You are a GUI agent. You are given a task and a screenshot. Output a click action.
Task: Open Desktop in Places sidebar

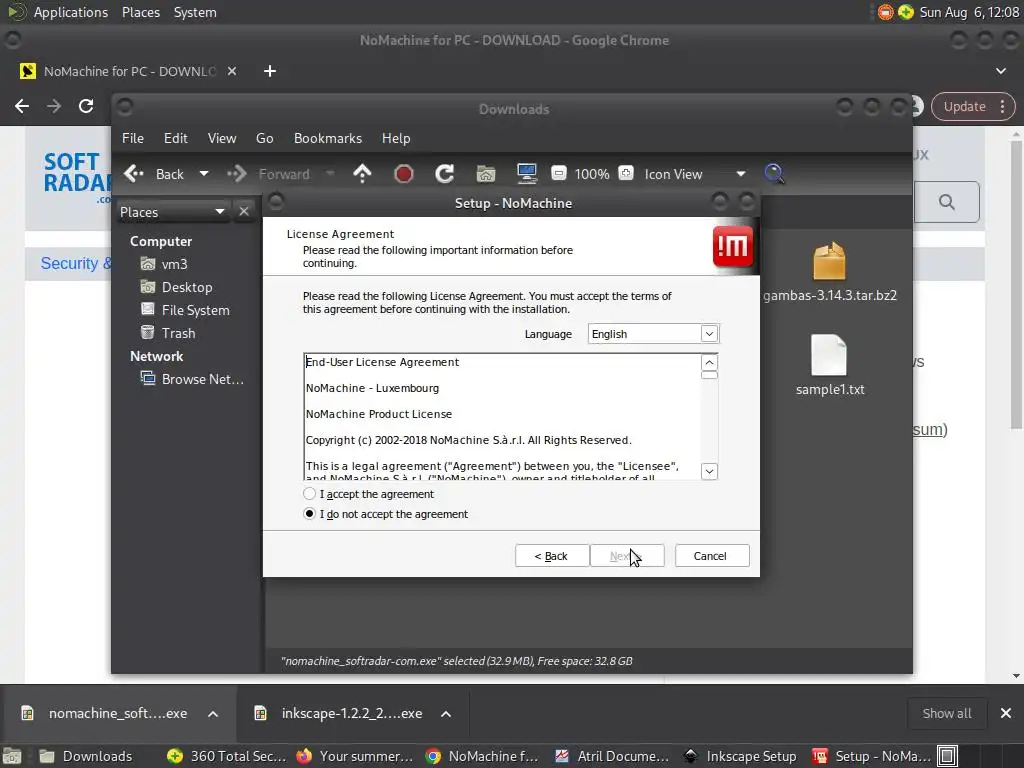tap(177, 287)
